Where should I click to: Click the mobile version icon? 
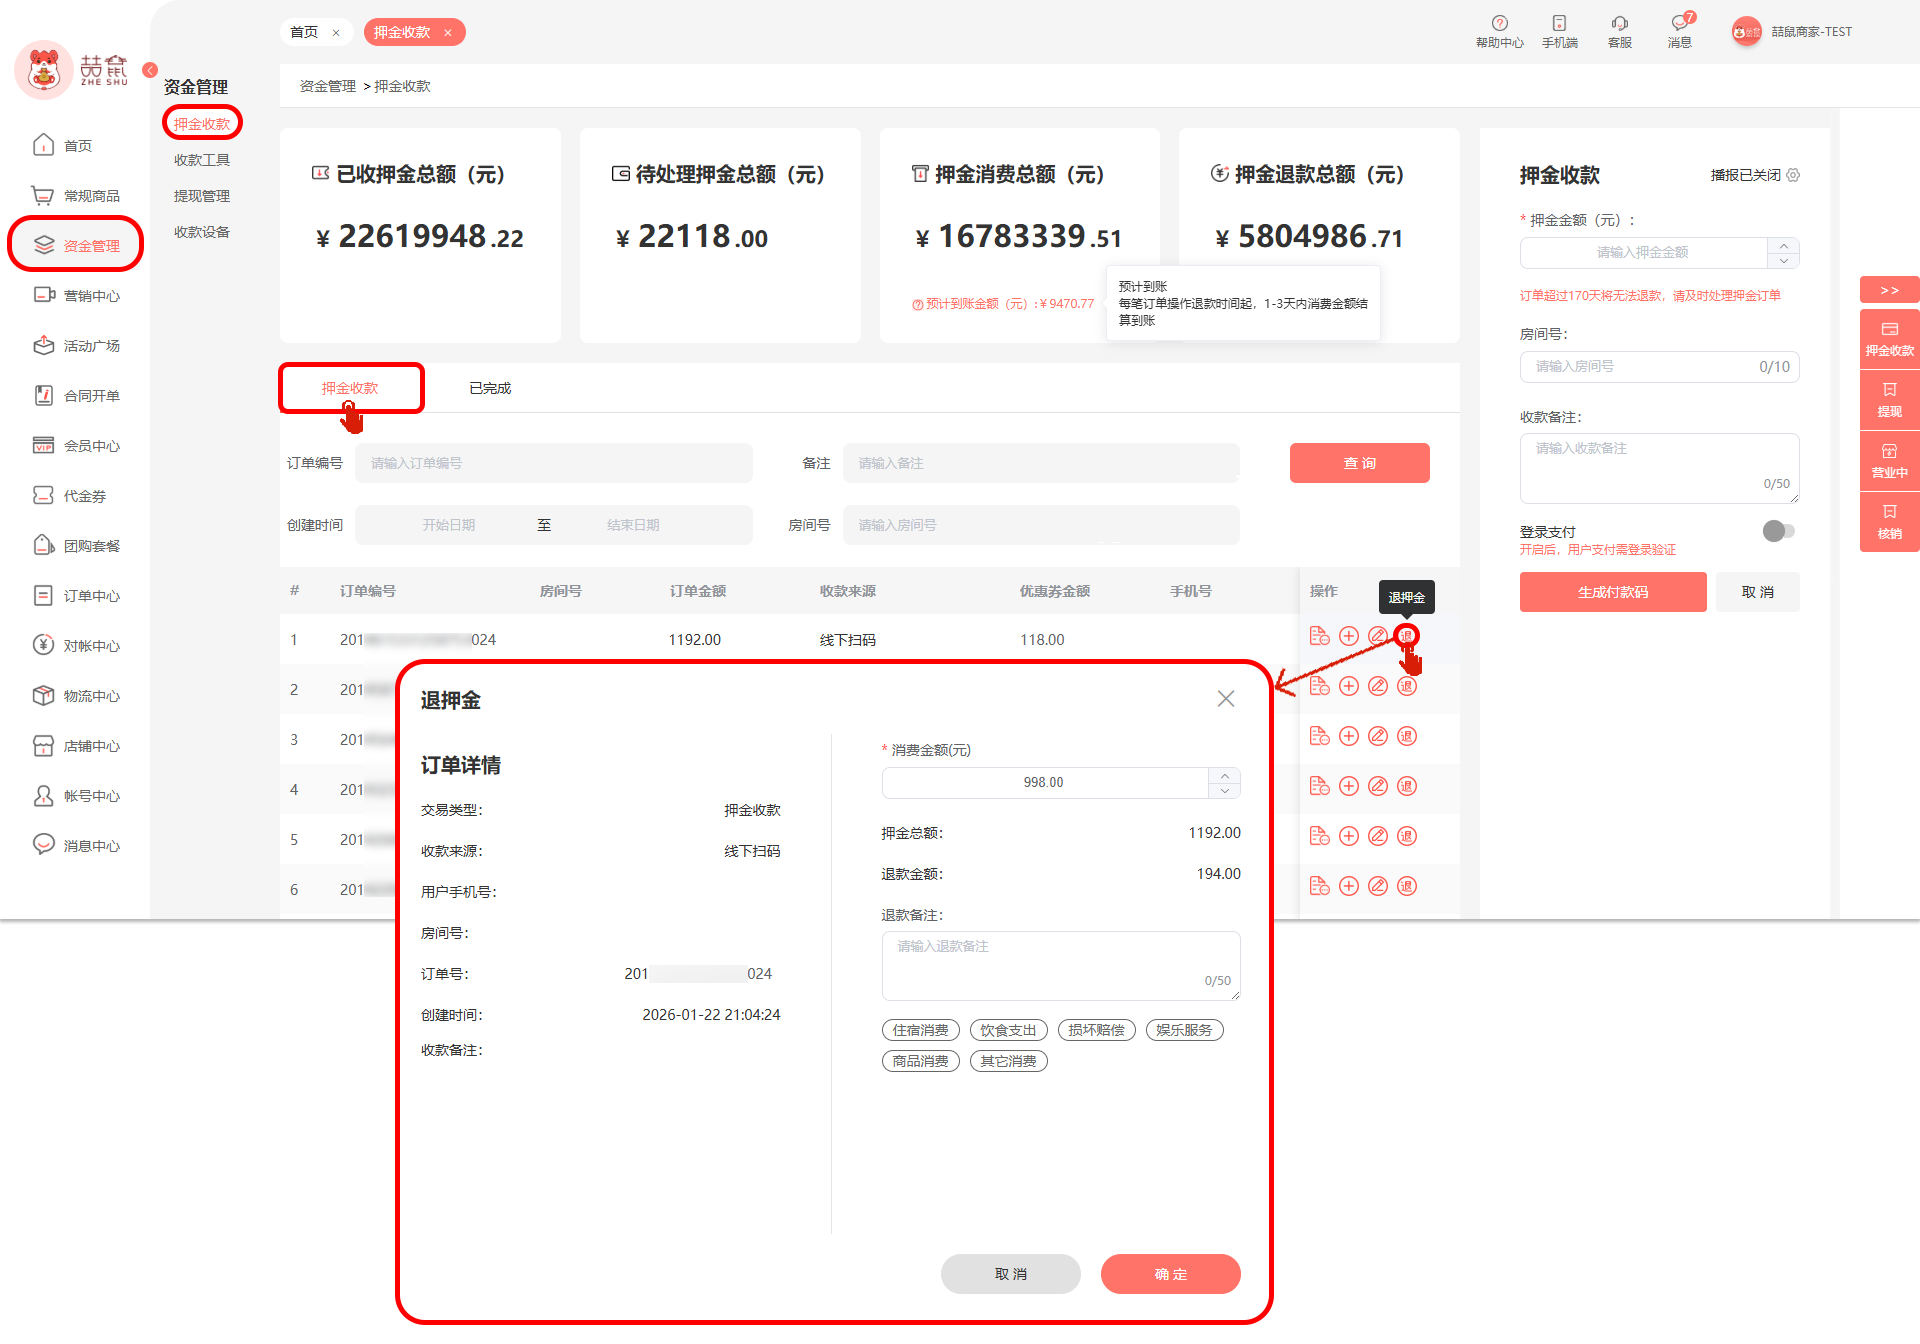click(x=1559, y=24)
